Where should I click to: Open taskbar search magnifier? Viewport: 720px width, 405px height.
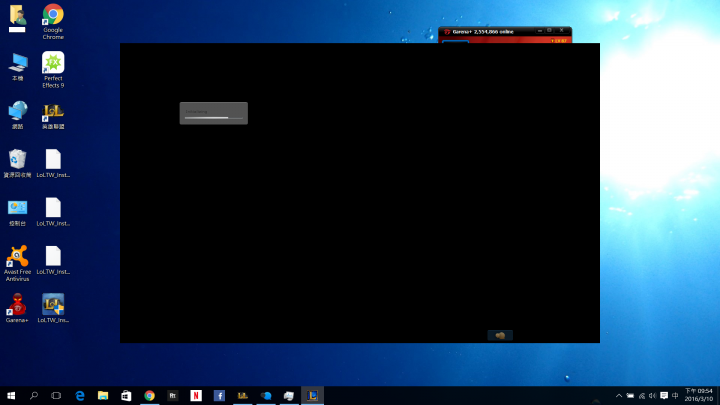click(34, 395)
